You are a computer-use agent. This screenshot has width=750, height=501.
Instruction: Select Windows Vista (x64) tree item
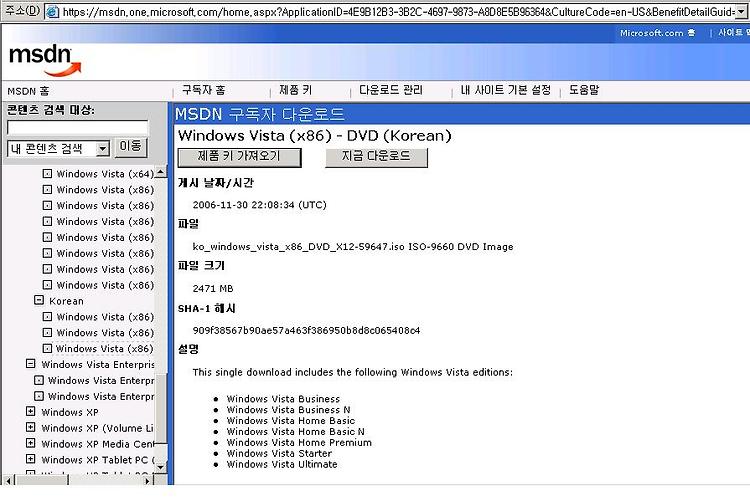click(105, 174)
